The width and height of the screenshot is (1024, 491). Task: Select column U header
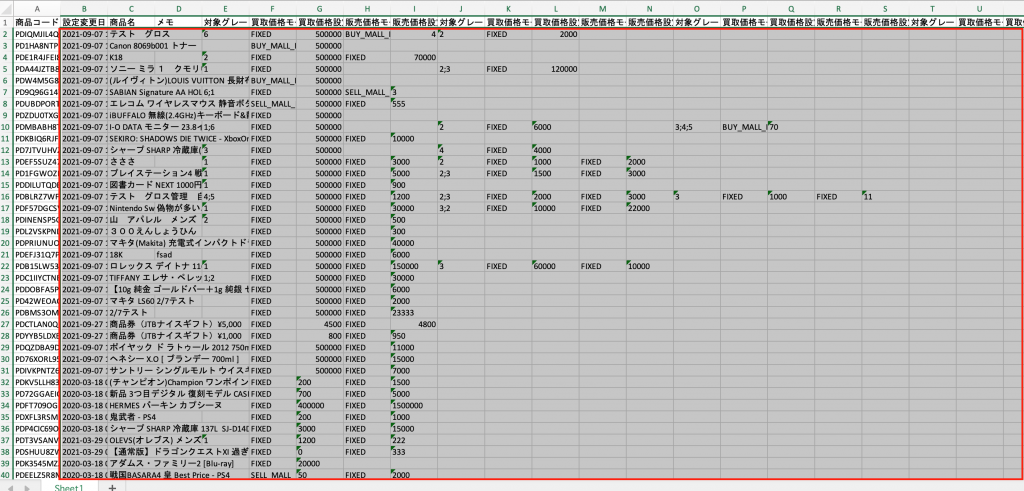[x=980, y=9]
